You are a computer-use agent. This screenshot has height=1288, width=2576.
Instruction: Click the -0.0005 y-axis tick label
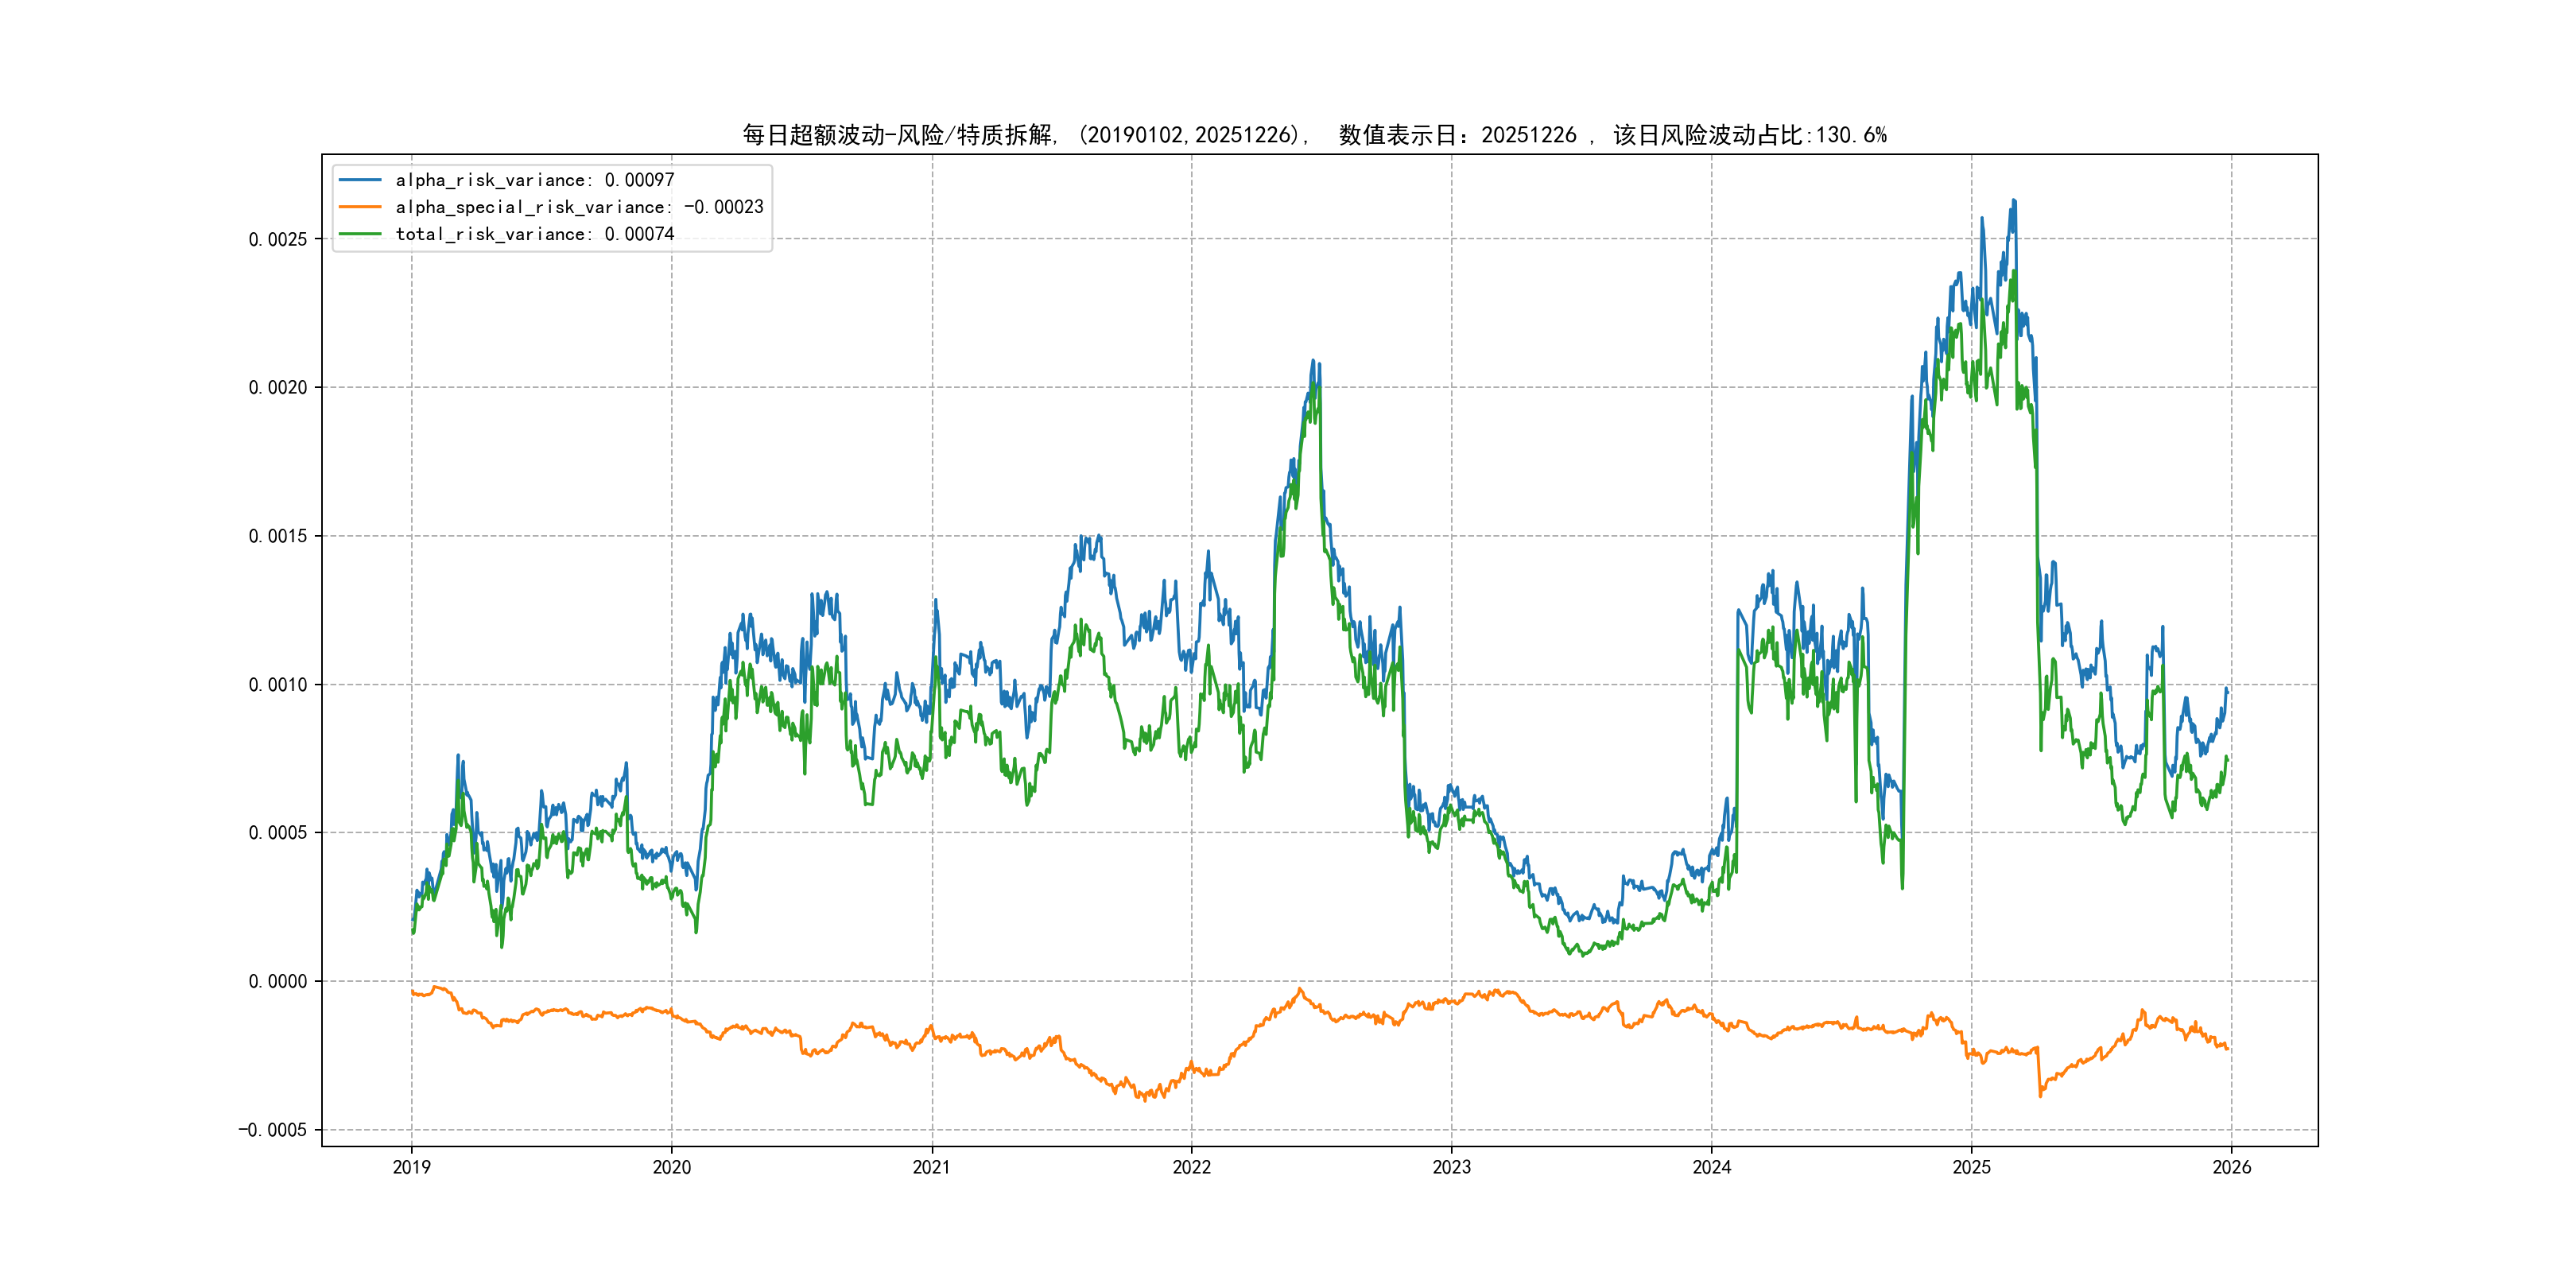click(272, 1130)
